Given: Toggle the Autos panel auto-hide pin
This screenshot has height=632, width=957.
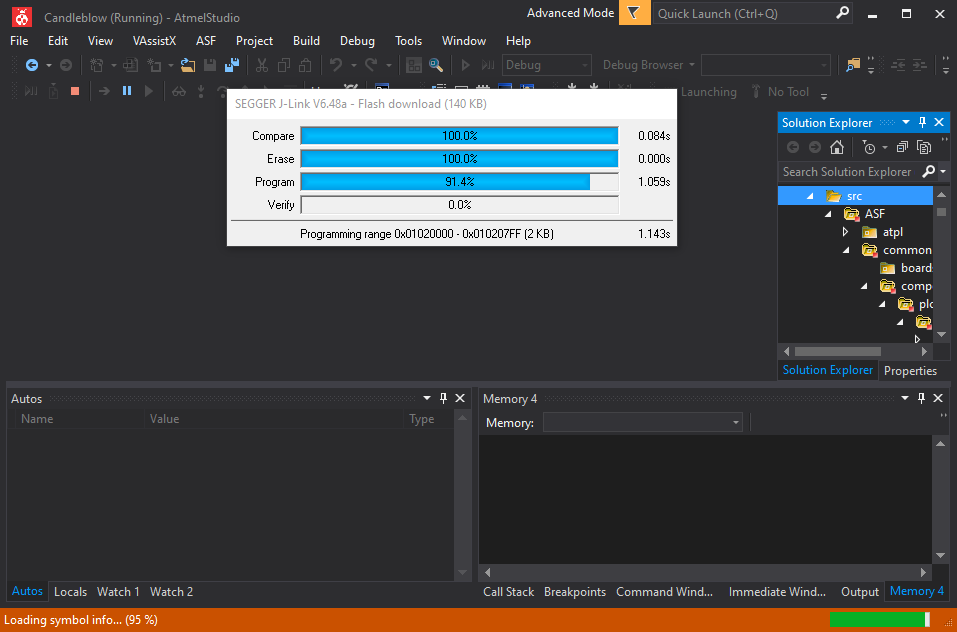Looking at the screenshot, I should (x=444, y=398).
